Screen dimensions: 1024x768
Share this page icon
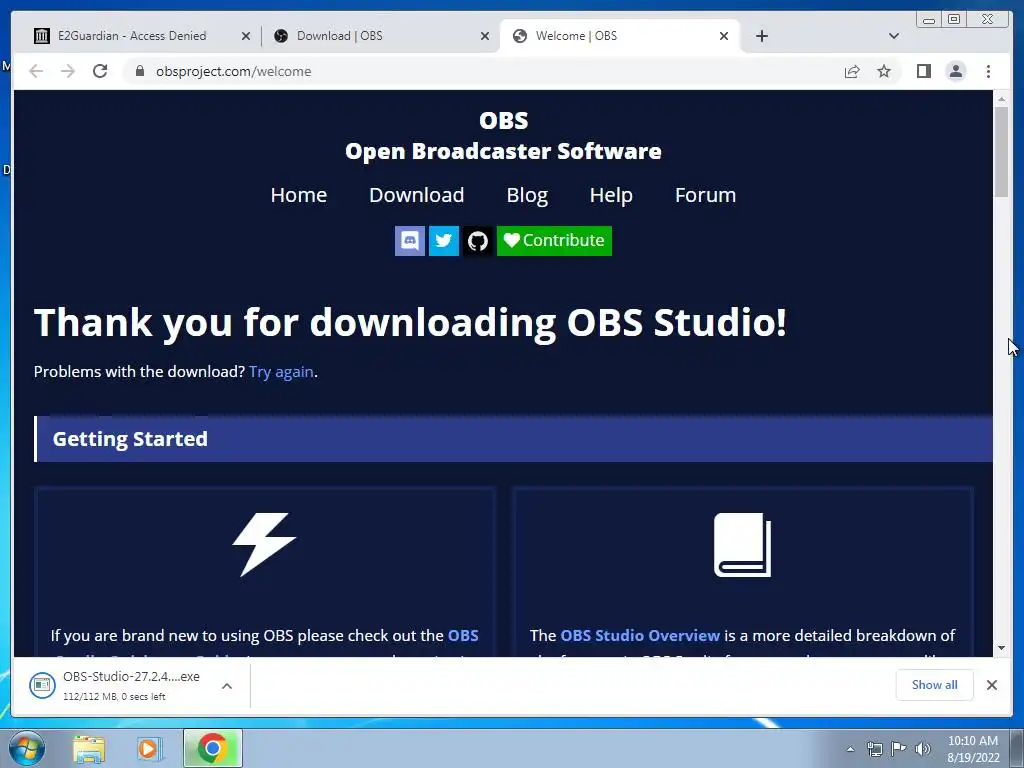[x=852, y=71]
